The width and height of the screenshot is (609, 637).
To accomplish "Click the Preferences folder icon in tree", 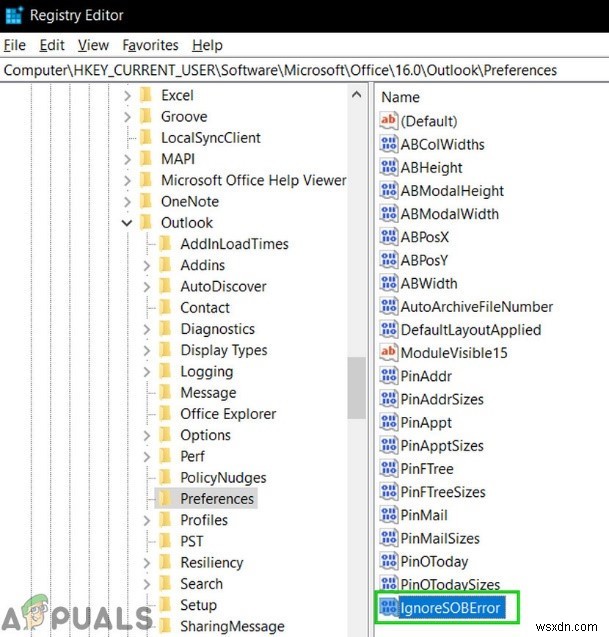I will pyautogui.click(x=165, y=498).
